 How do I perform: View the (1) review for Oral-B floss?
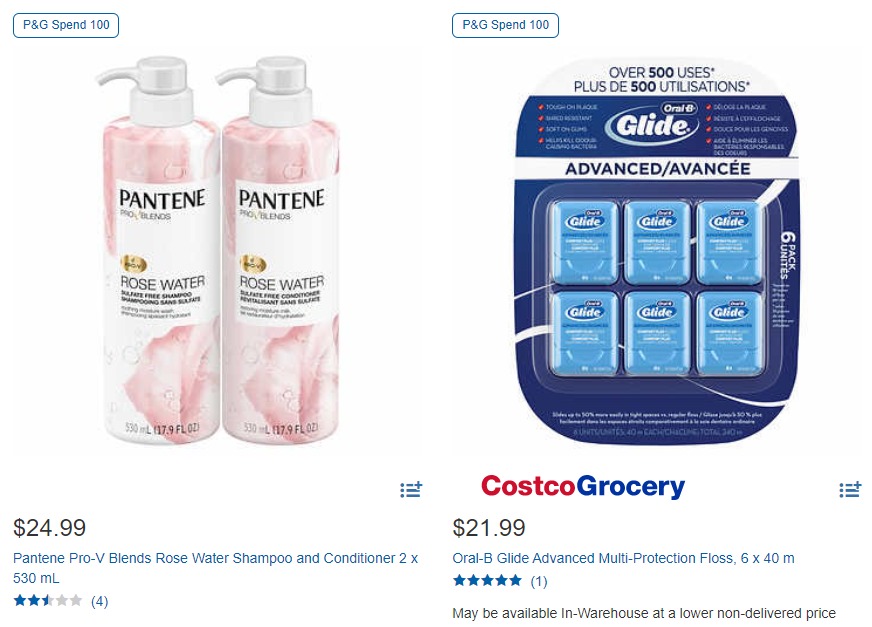[539, 581]
